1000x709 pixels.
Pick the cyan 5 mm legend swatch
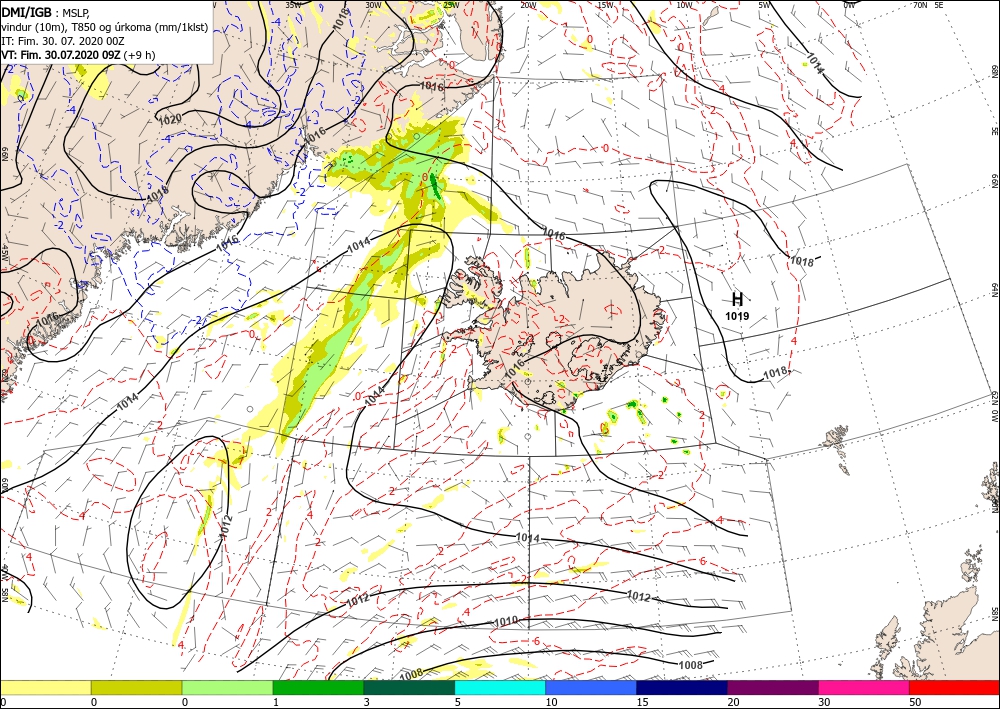click(x=500, y=687)
